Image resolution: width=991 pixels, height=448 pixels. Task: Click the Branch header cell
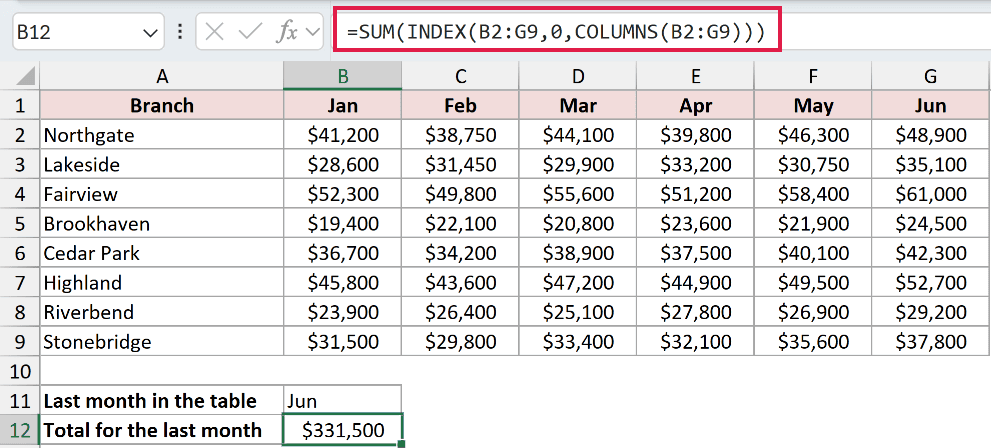coord(162,105)
